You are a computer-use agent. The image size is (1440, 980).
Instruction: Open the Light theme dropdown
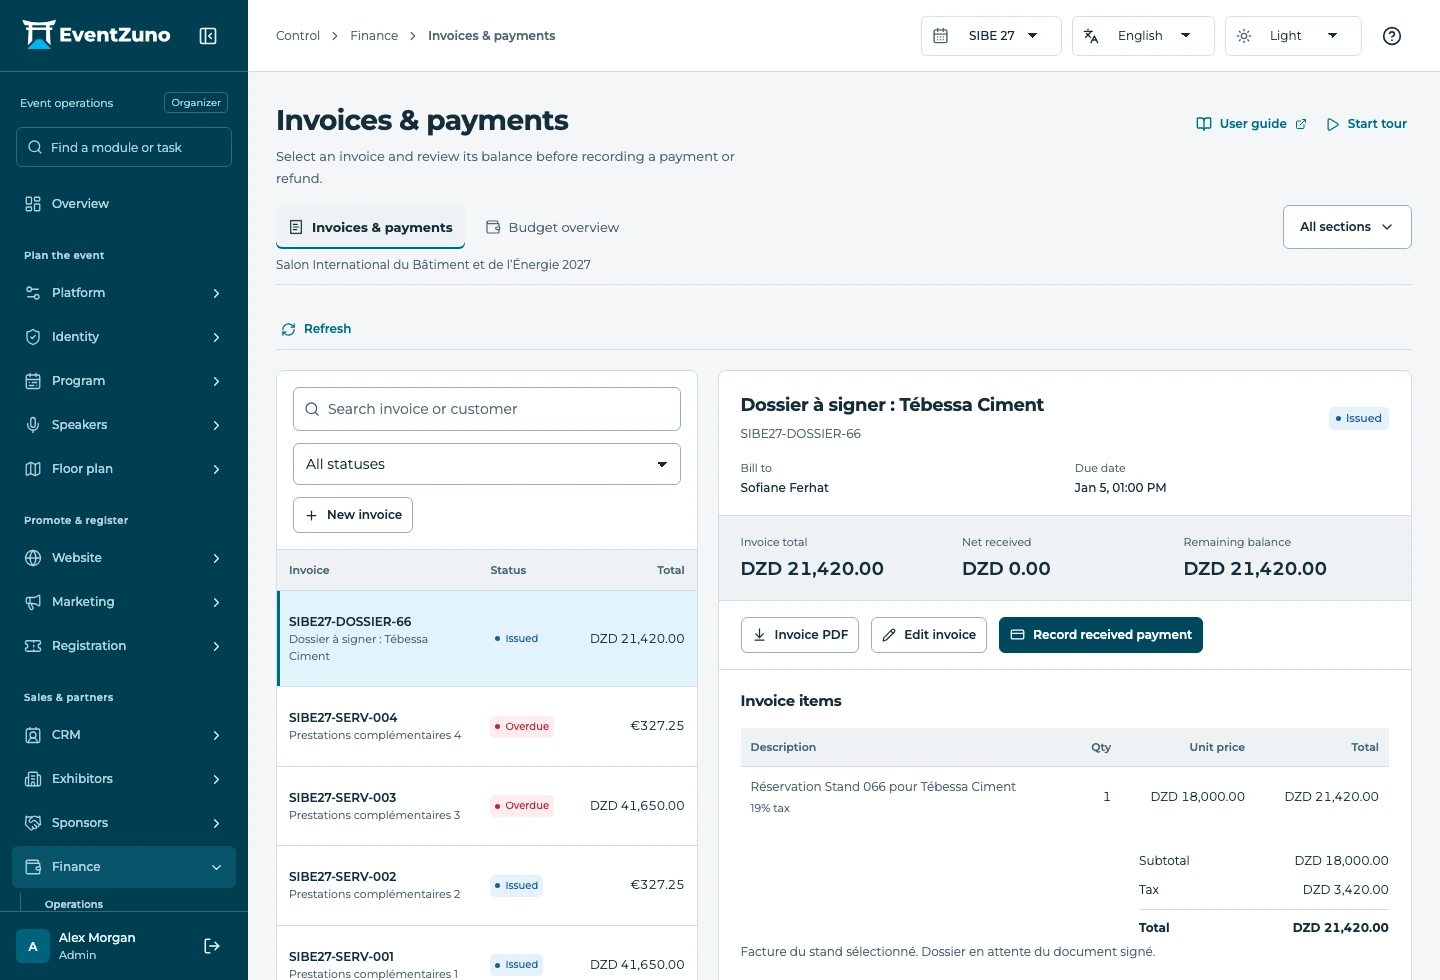(1293, 36)
